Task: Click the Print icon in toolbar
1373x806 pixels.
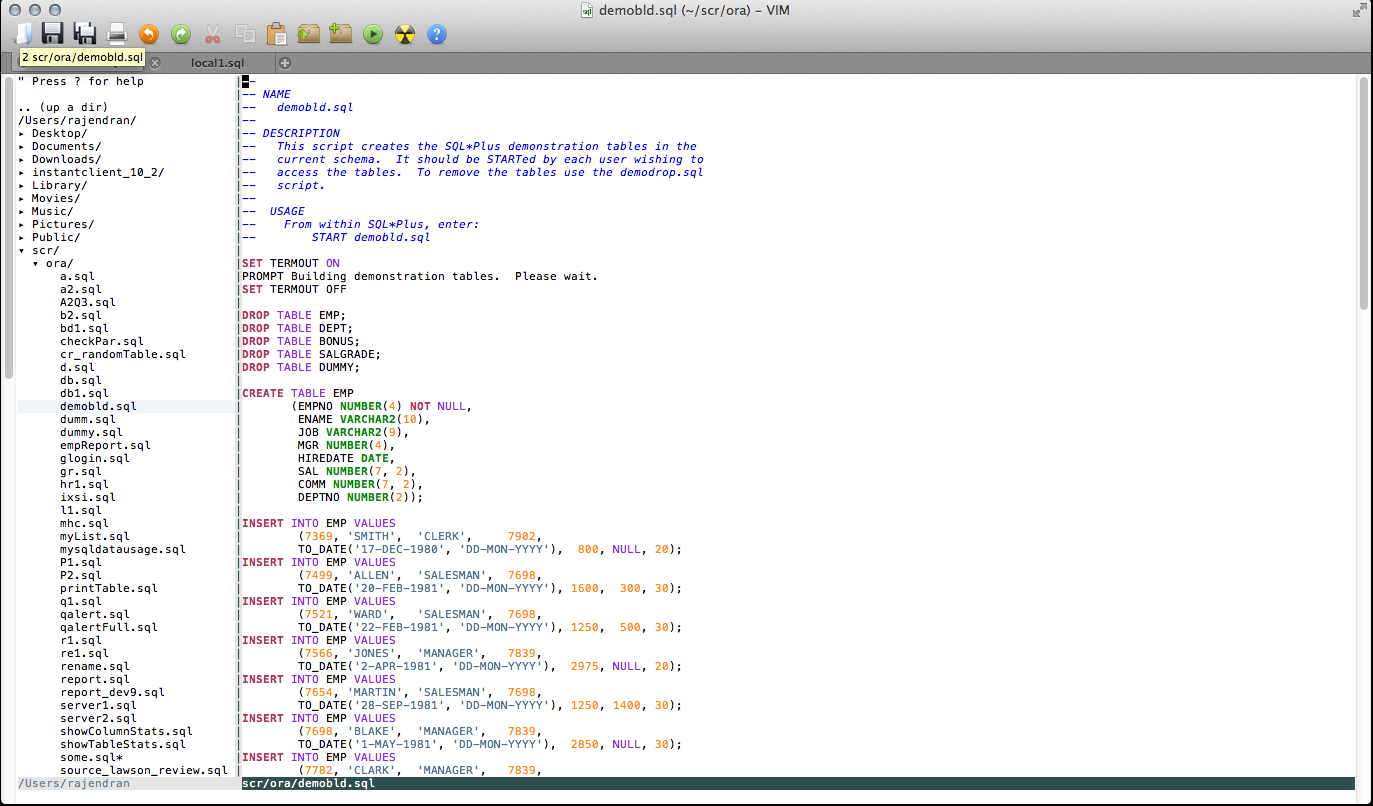Action: point(117,34)
